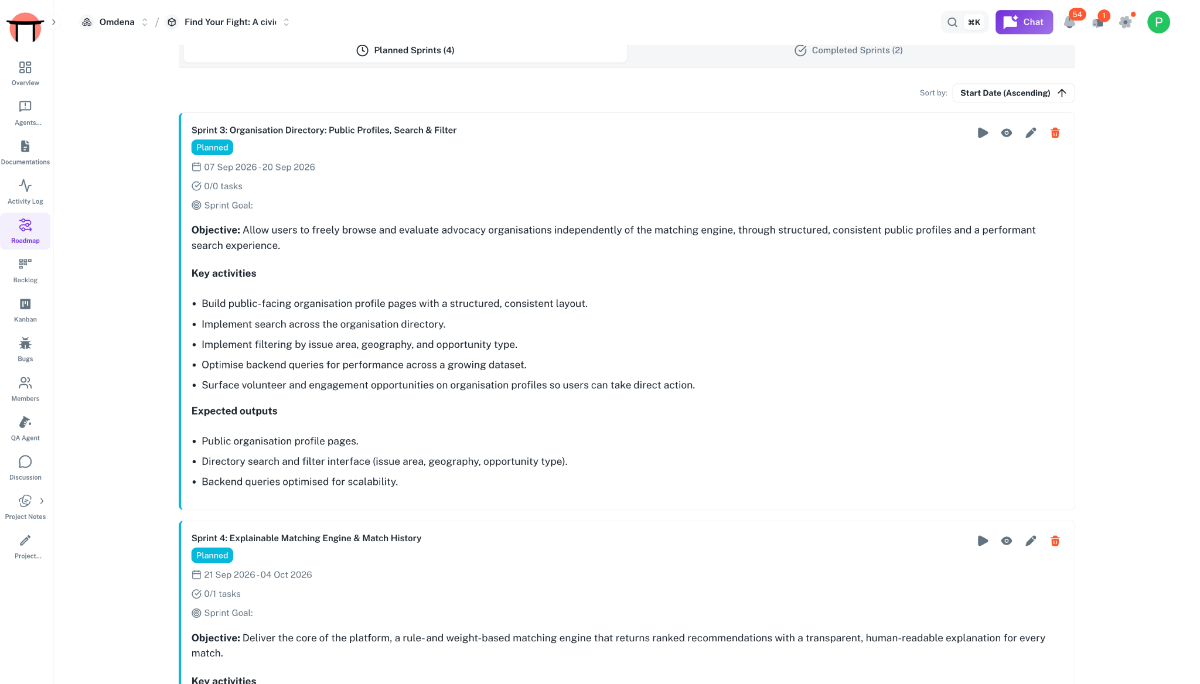Open the Activity Log
Image resolution: width=1200 pixels, height=684 pixels.
tap(25, 191)
